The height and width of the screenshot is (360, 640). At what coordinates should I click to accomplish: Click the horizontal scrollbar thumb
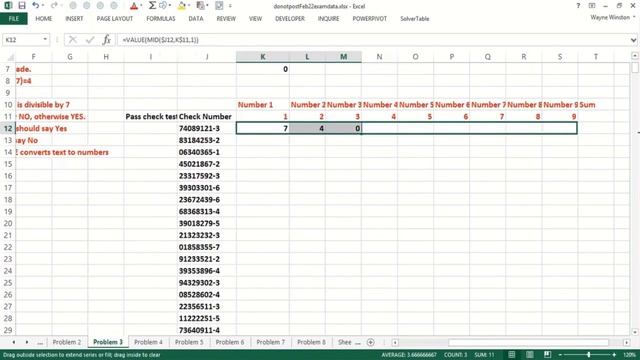(x=529, y=342)
